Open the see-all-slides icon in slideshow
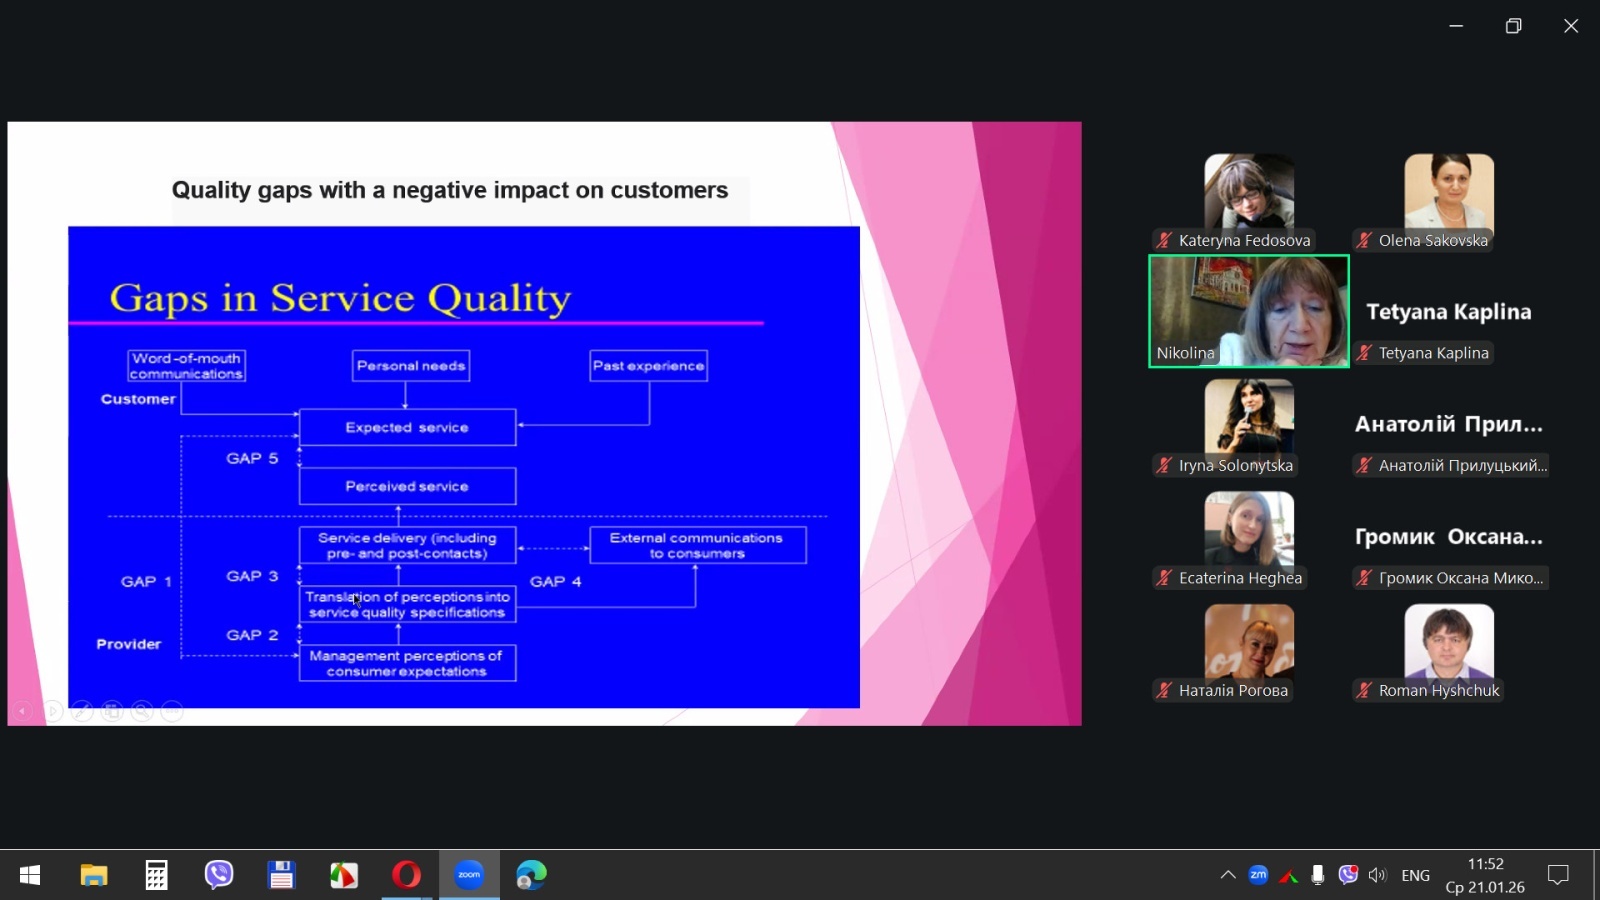The width and height of the screenshot is (1600, 900). (x=112, y=711)
